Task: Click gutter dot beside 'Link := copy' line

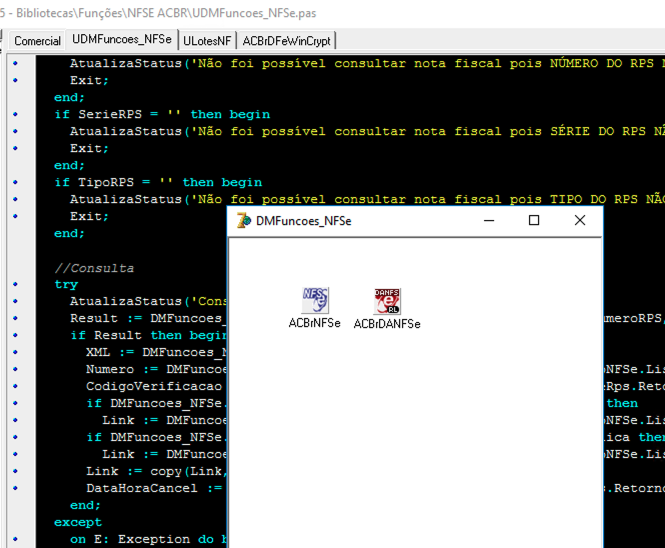Action: point(16,471)
